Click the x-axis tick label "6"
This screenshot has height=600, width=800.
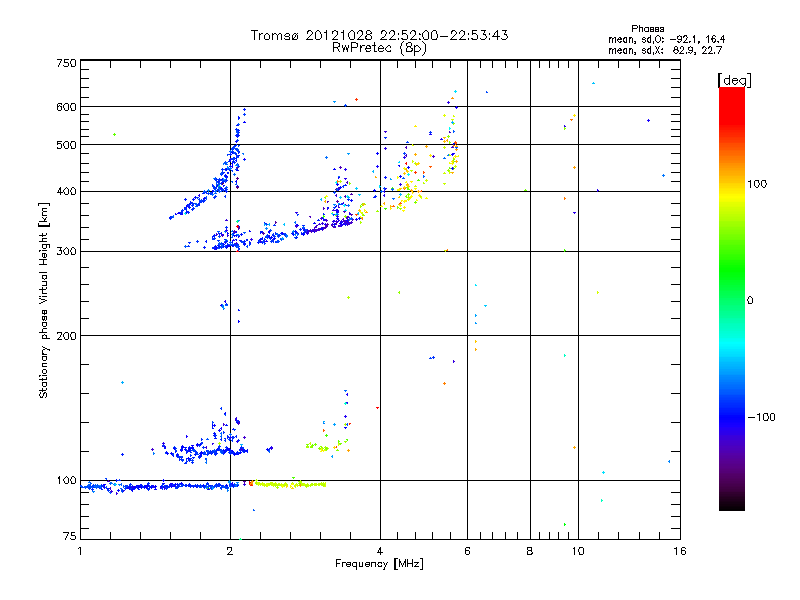467,551
